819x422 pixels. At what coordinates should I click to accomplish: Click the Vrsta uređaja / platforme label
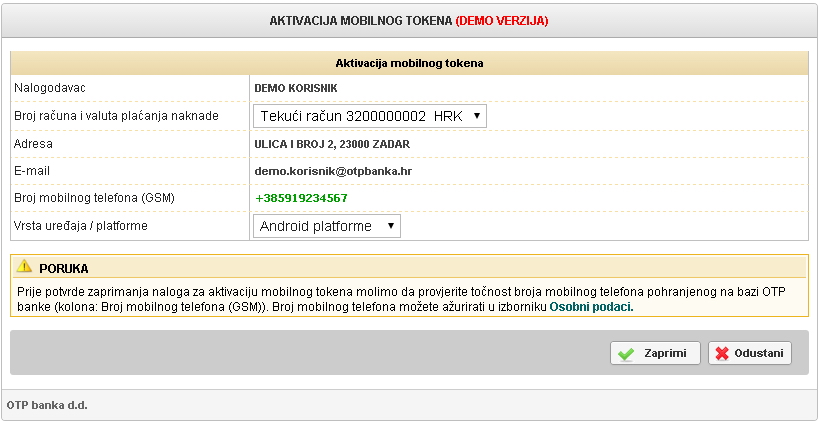click(81, 226)
